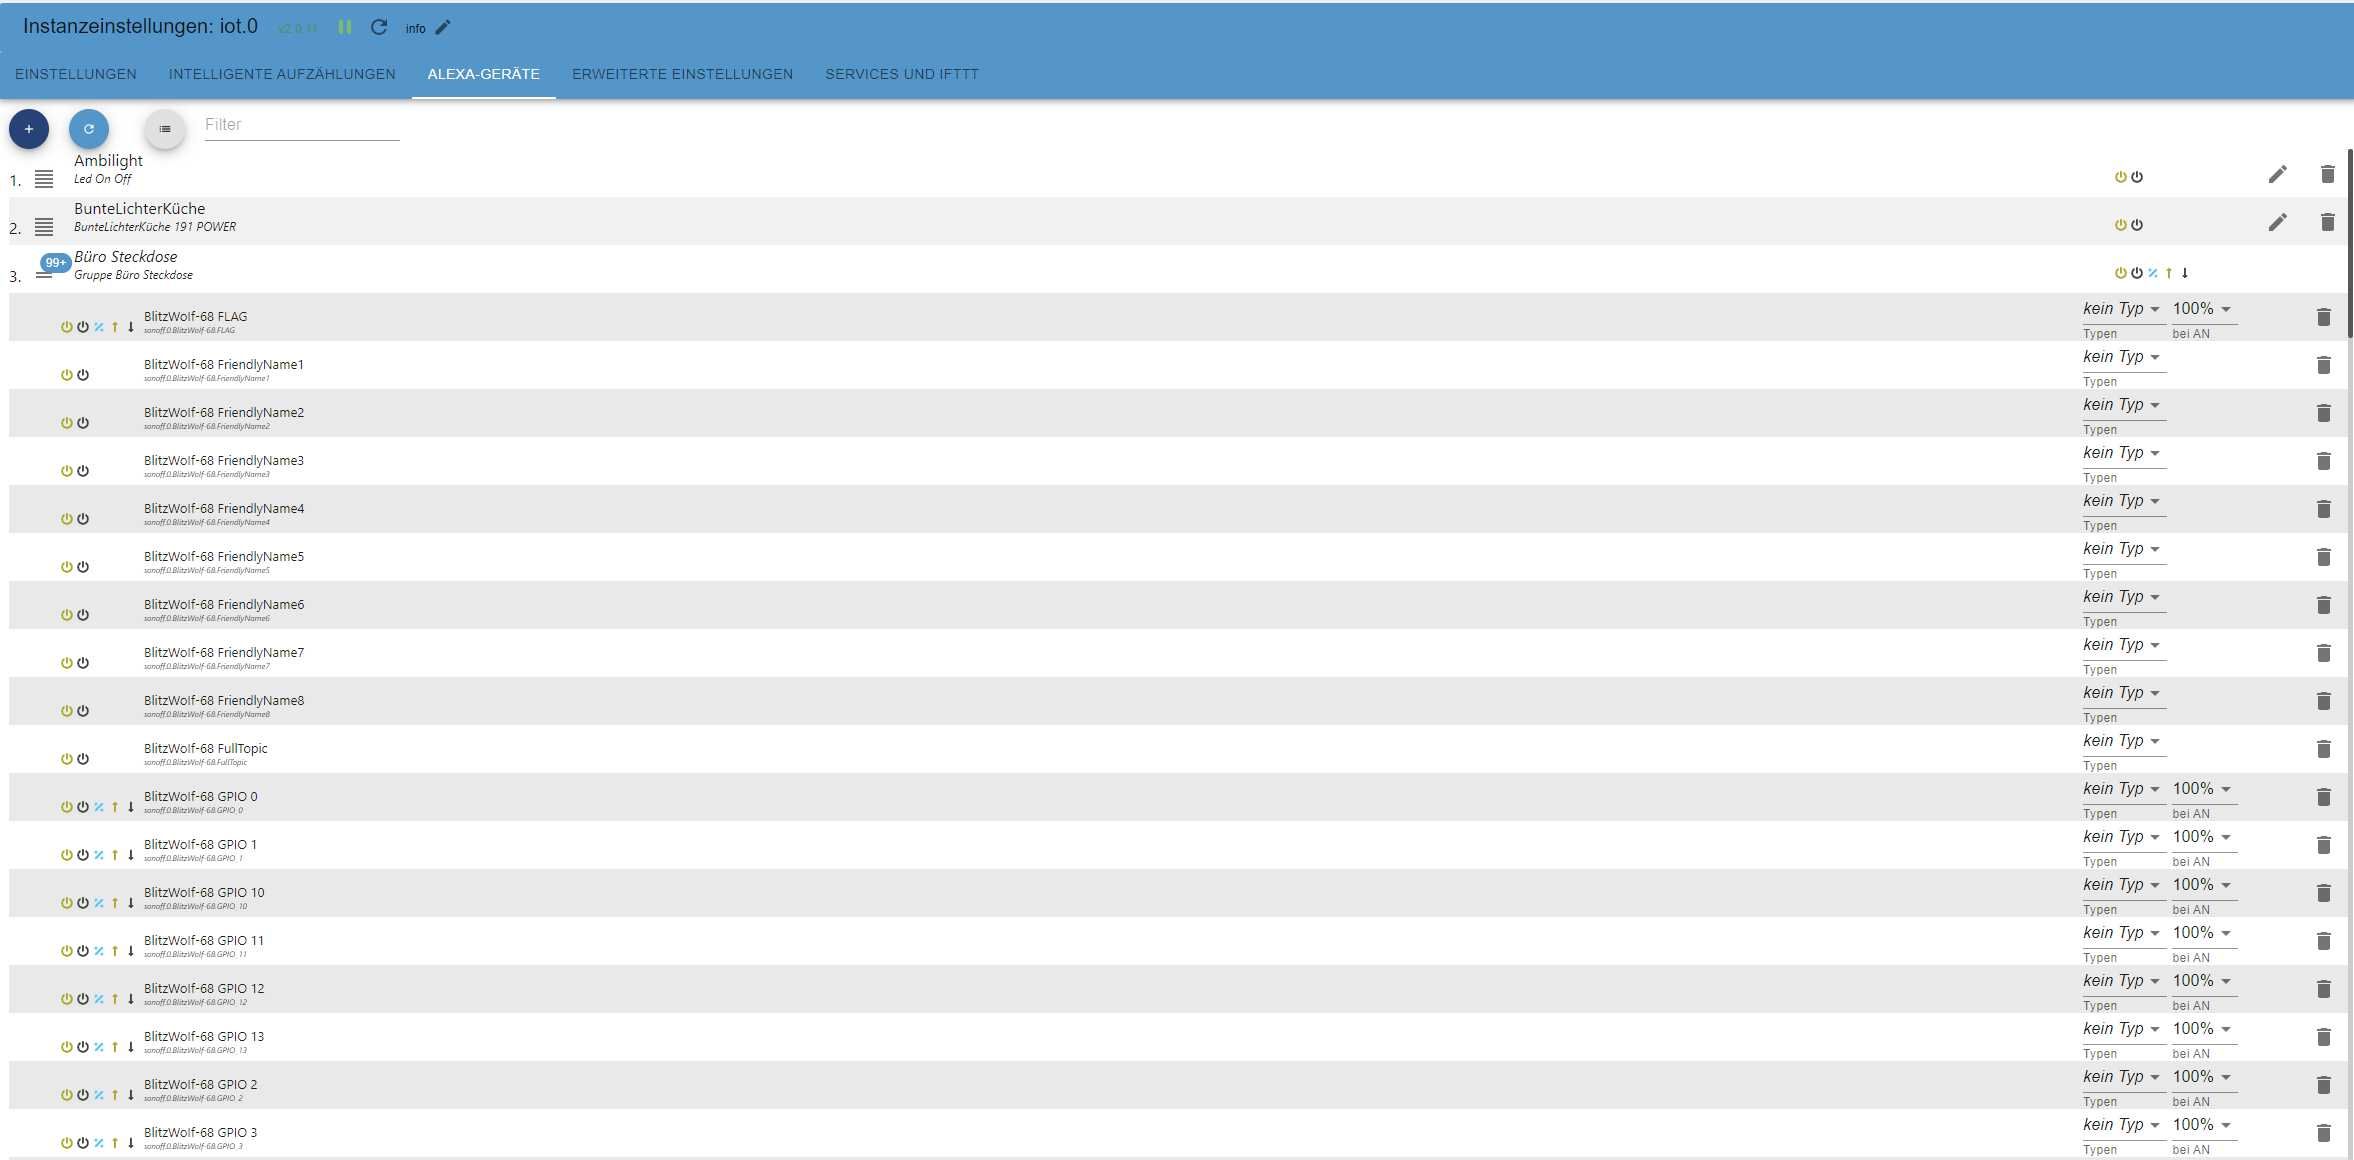The image size is (2354, 1160).
Task: Open 100% bei AN dropdown for GPIO 0
Action: click(x=2201, y=789)
